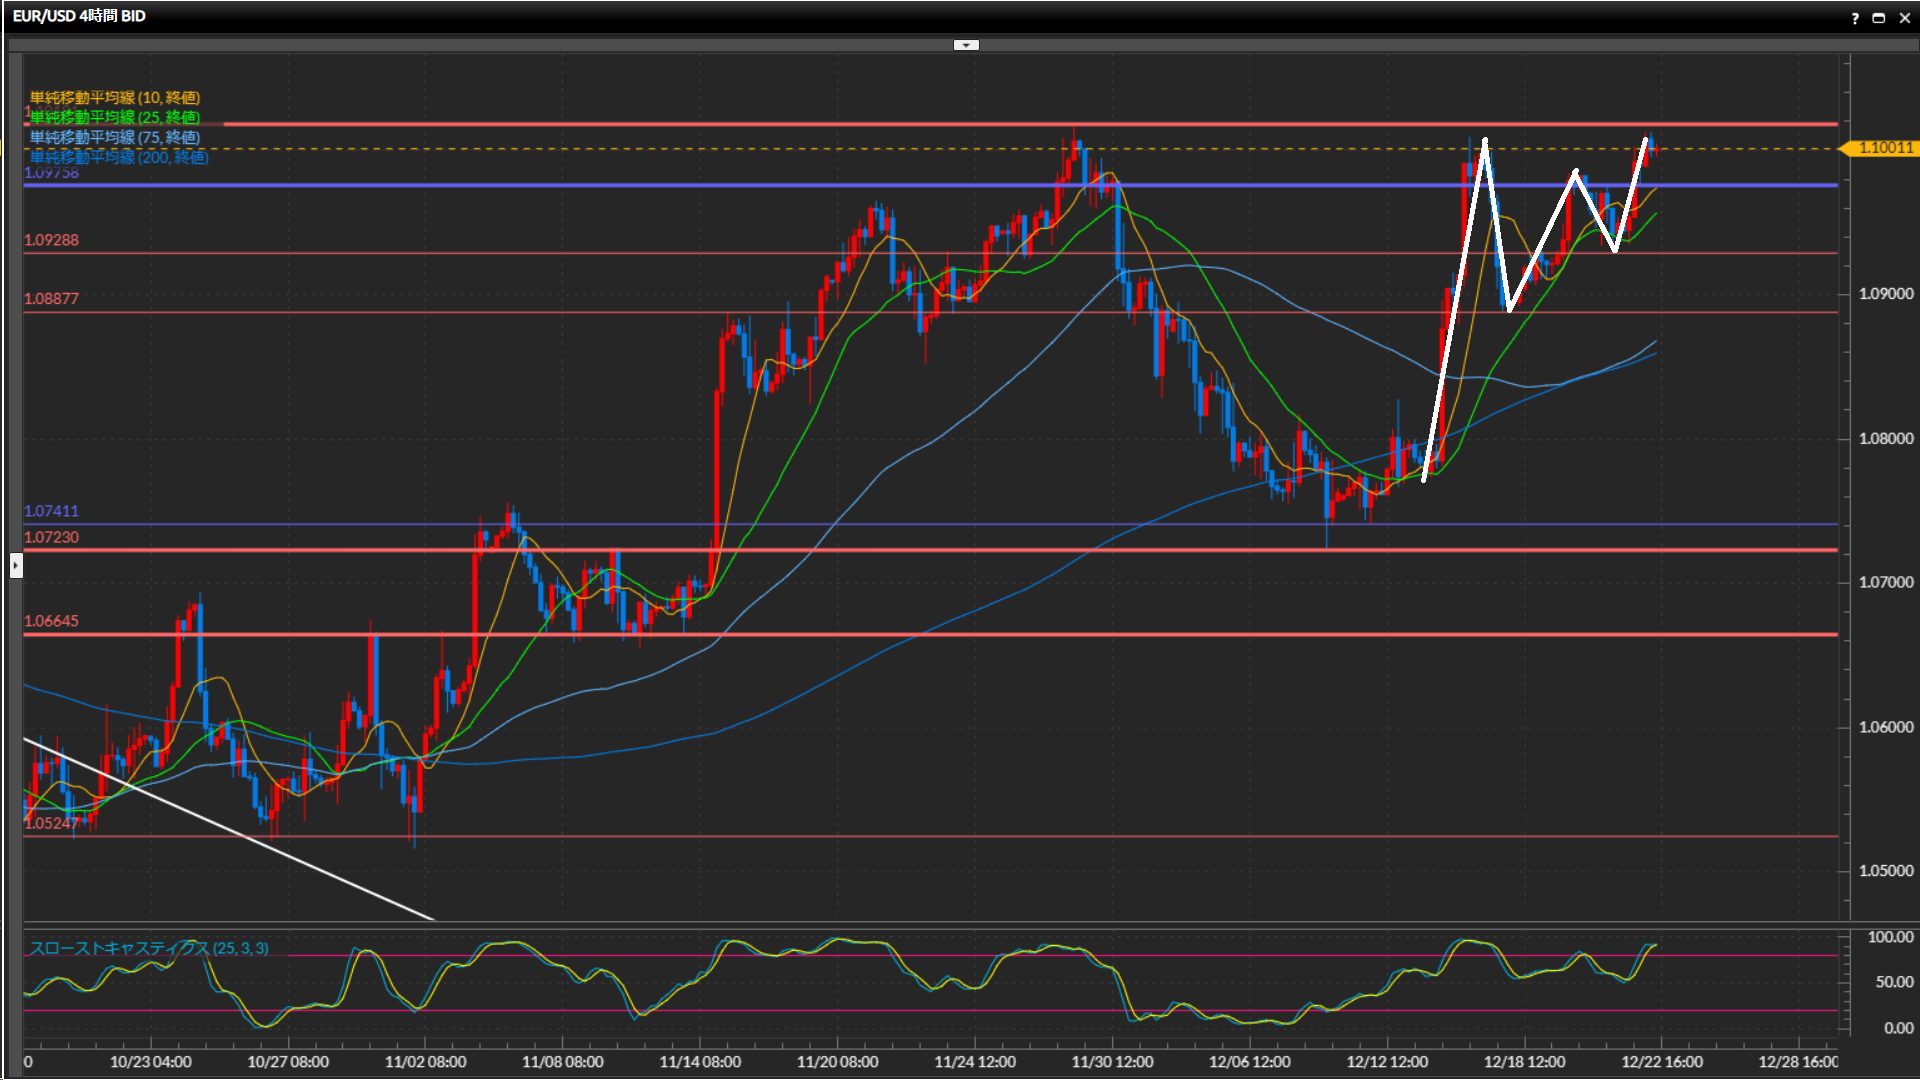Click the 1.08000 price axis label
This screenshot has height=1080, width=1920.
coord(1885,438)
